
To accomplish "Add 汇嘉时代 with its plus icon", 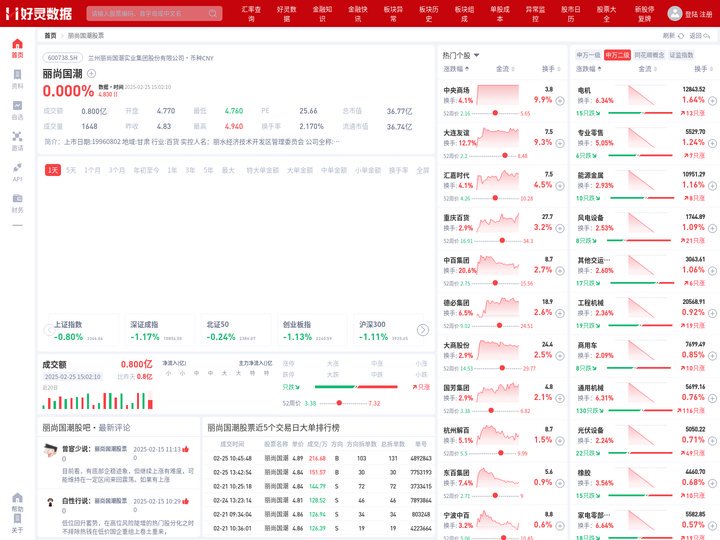I will 560,186.
